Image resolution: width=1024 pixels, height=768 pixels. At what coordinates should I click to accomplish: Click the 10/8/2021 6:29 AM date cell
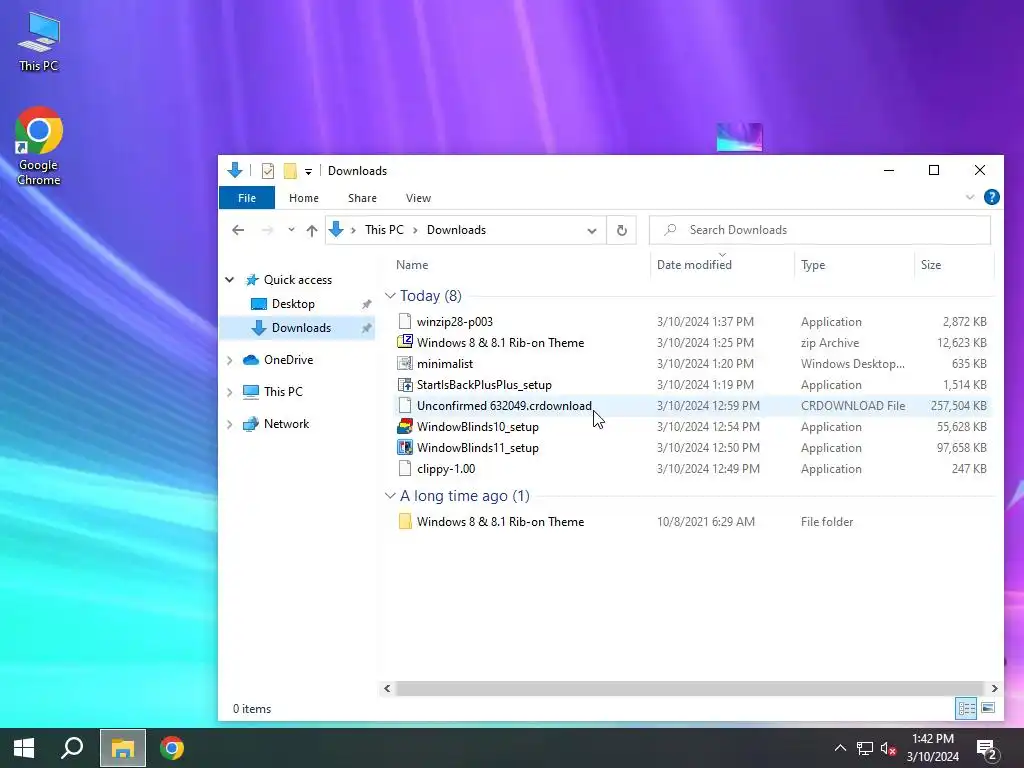(705, 522)
